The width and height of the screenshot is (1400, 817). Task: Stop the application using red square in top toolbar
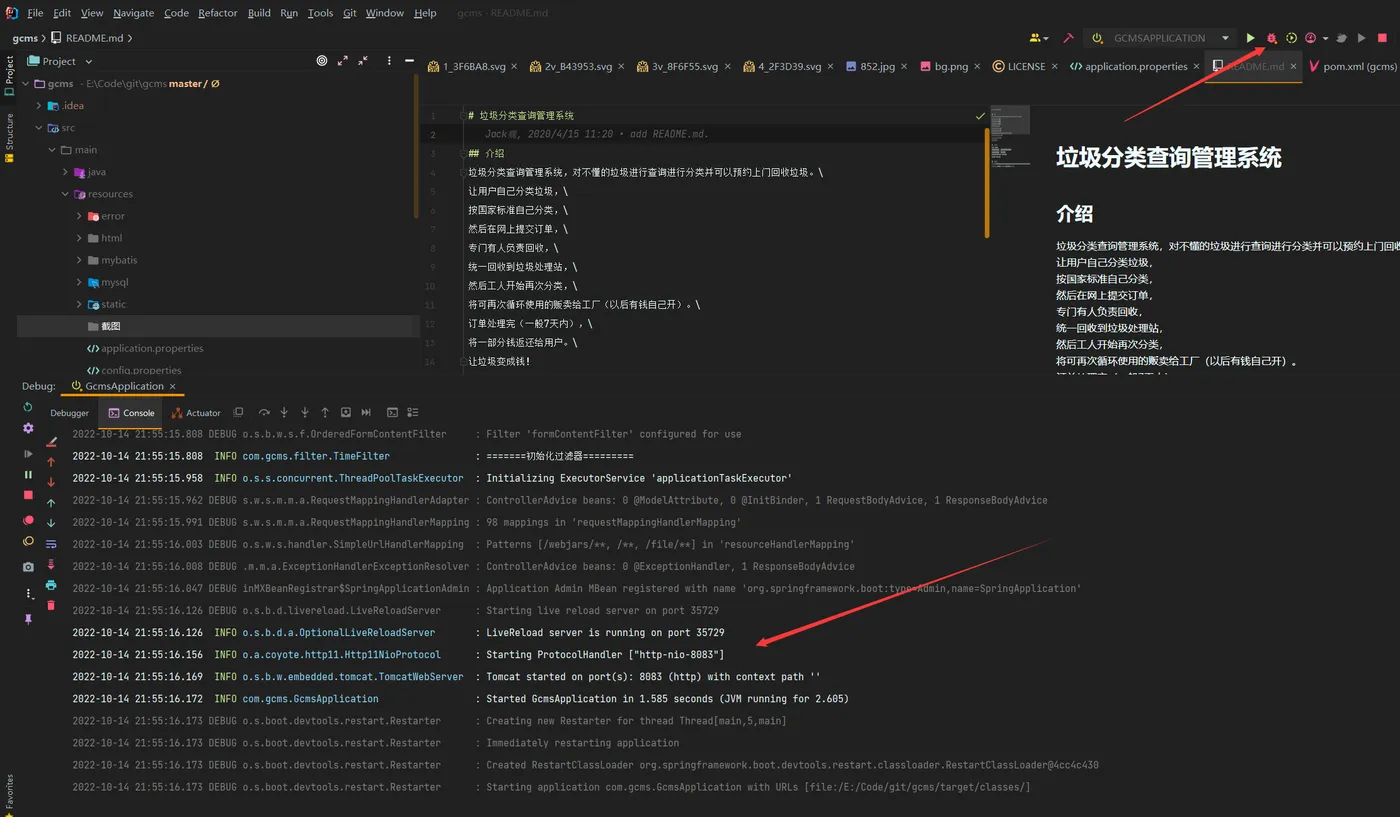[1383, 38]
